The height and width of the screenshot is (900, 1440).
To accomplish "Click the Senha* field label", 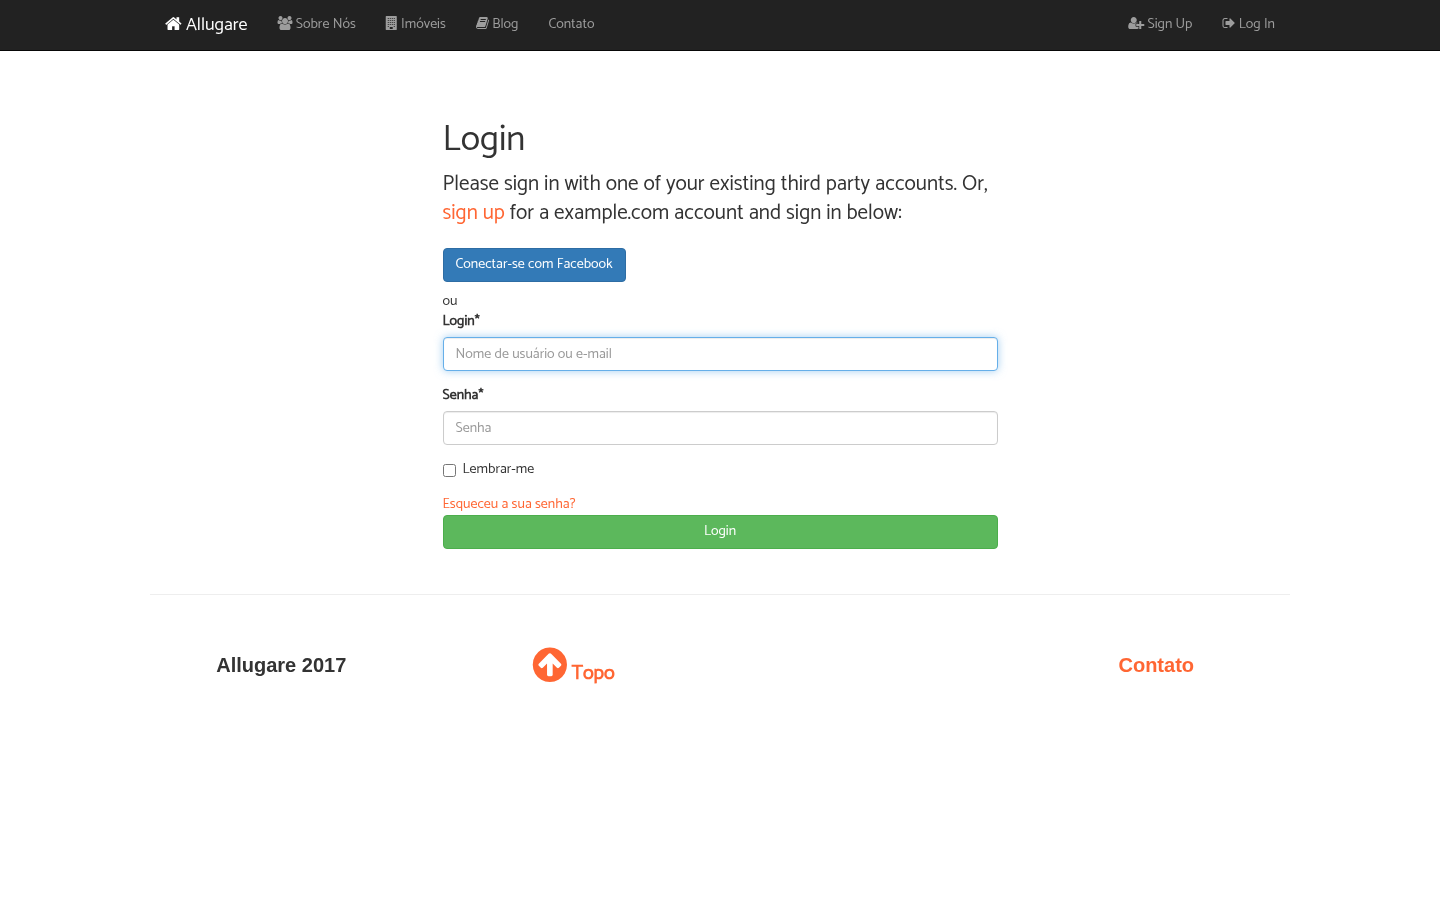I will tap(463, 395).
